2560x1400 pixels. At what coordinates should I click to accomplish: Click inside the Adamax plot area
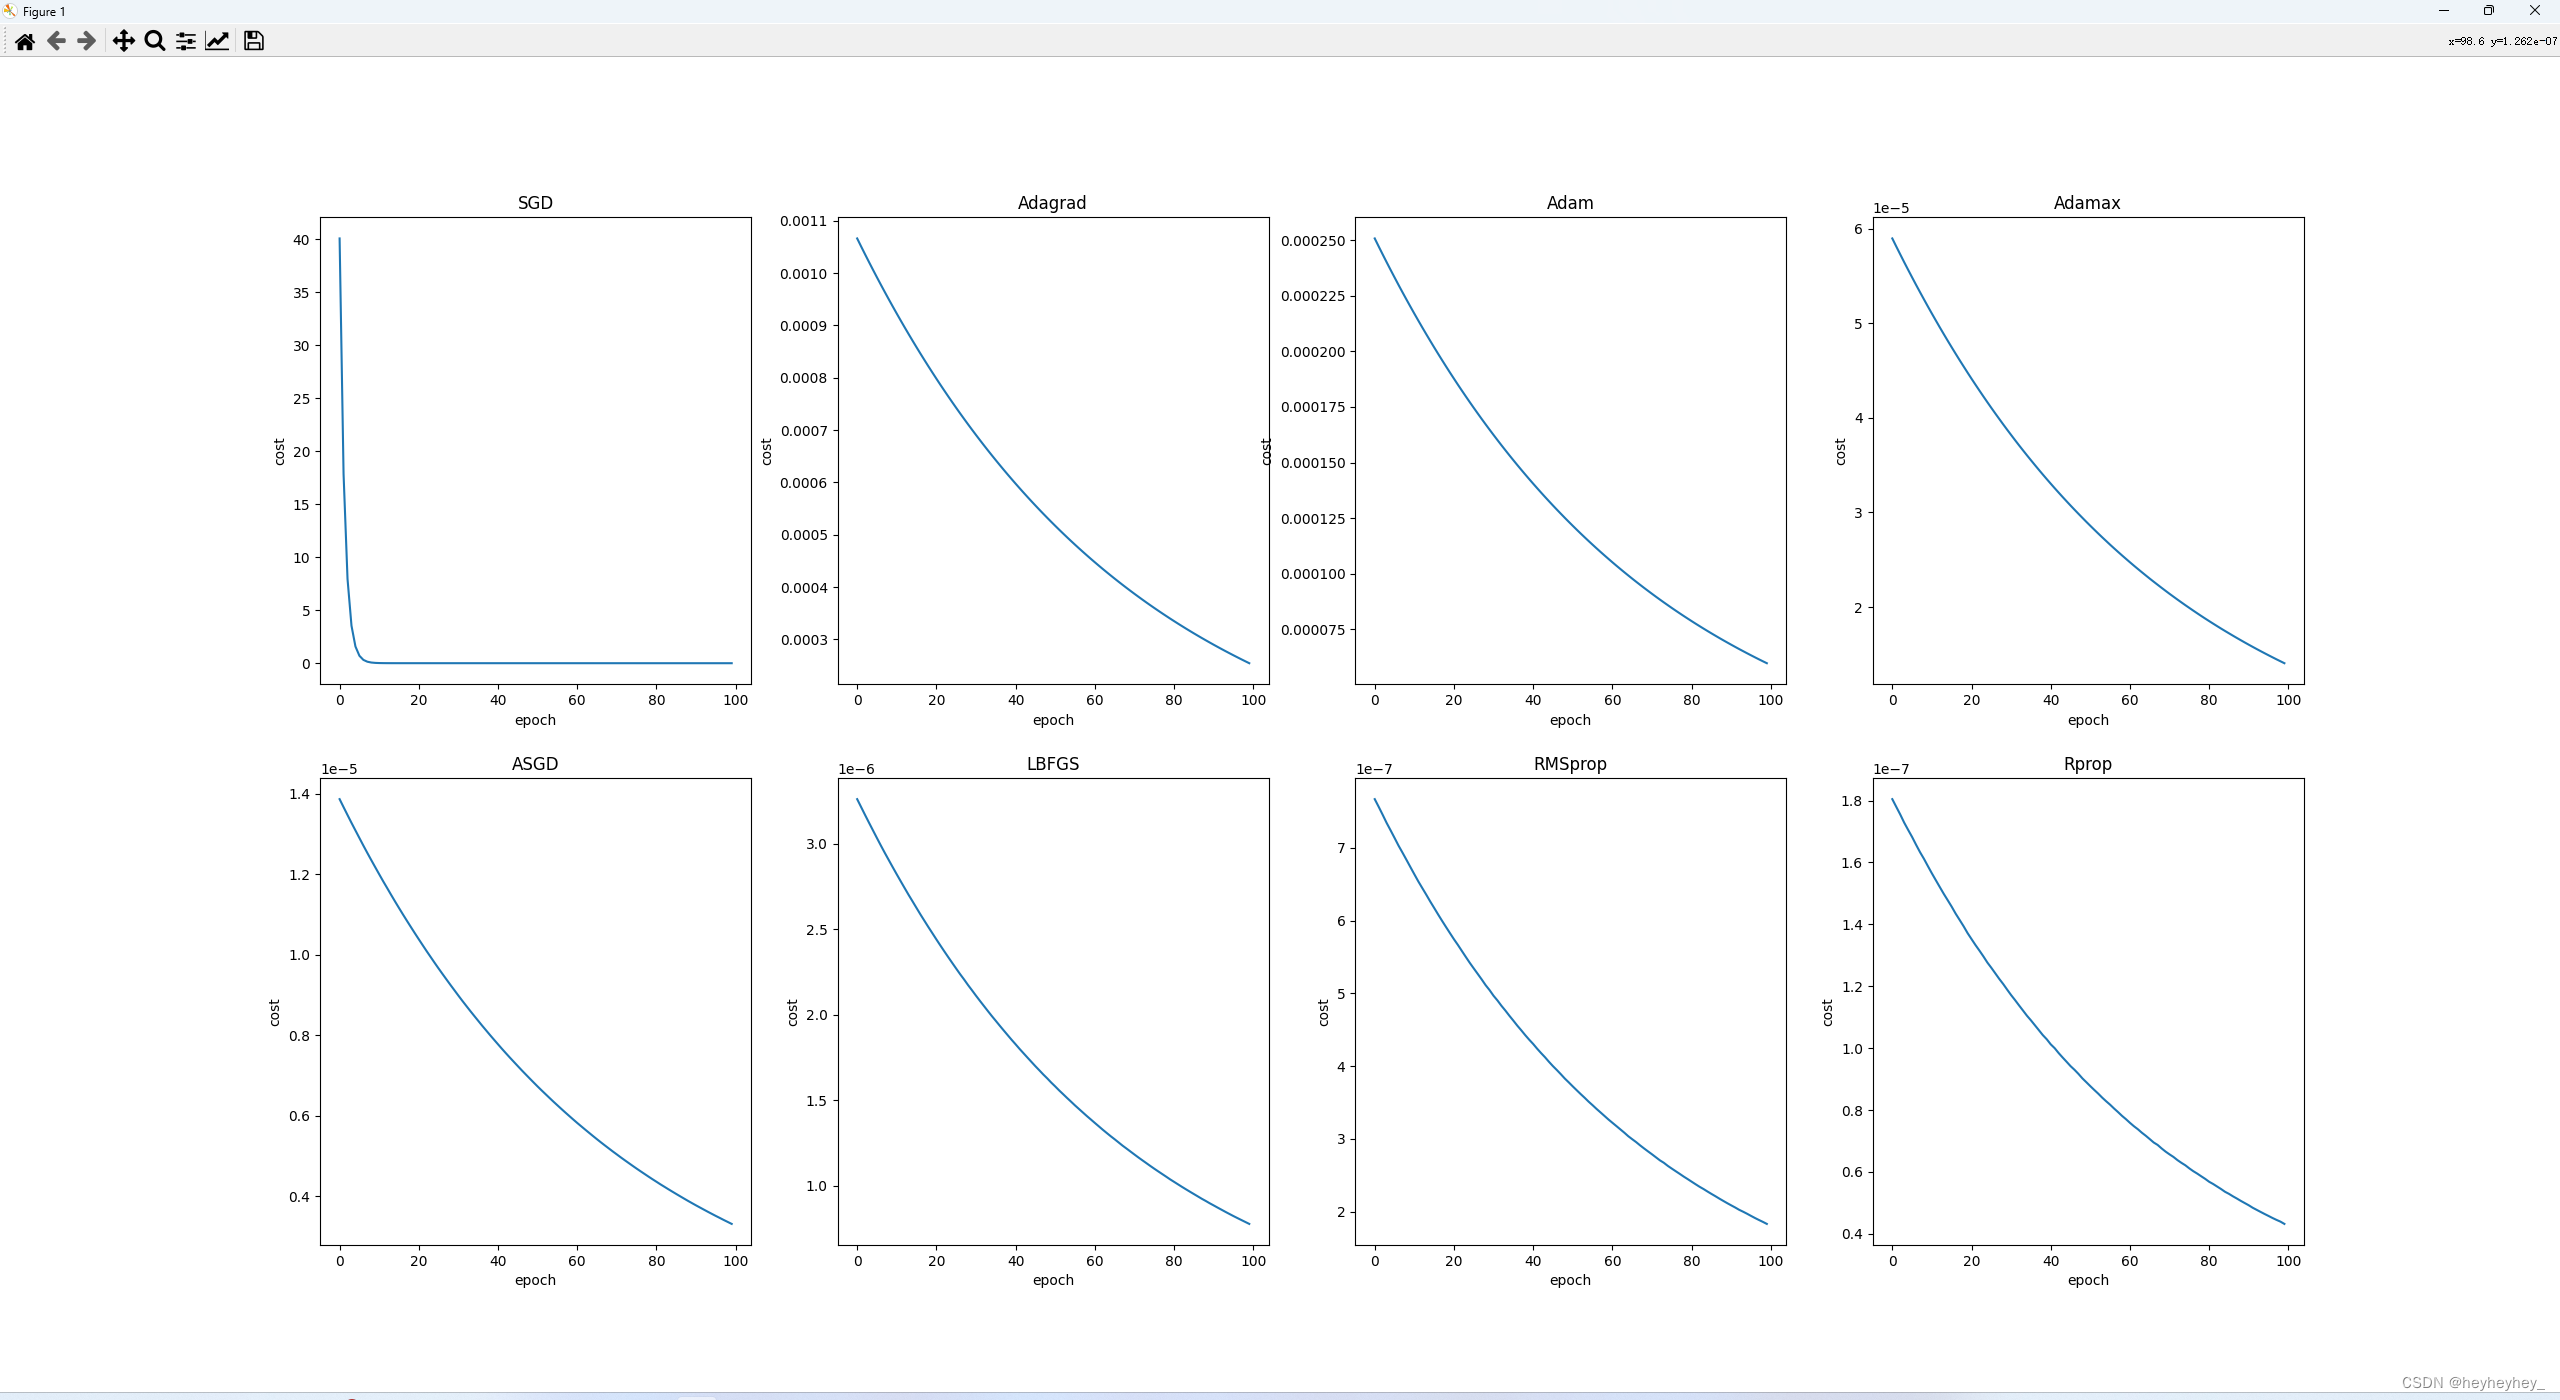[2088, 450]
